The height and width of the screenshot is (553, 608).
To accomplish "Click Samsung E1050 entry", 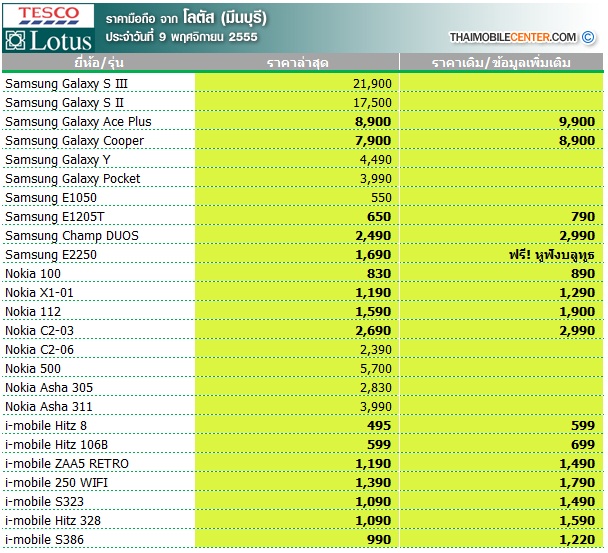I will tap(51, 198).
